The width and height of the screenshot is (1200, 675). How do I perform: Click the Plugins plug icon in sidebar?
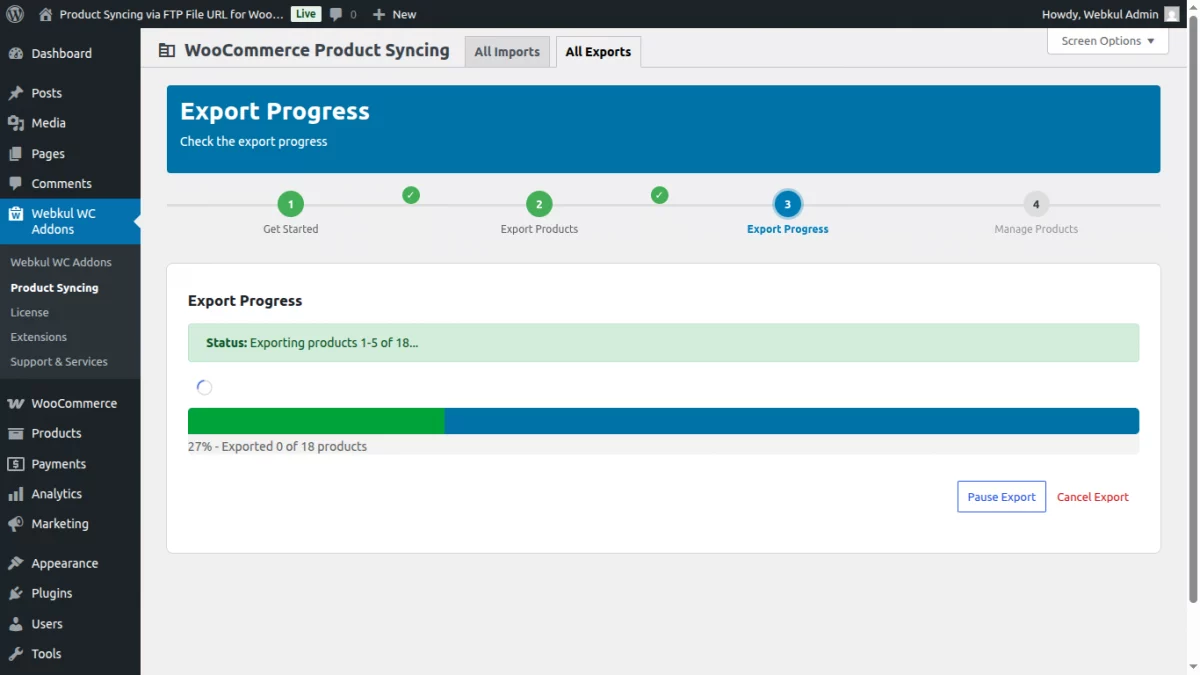[x=14, y=593]
